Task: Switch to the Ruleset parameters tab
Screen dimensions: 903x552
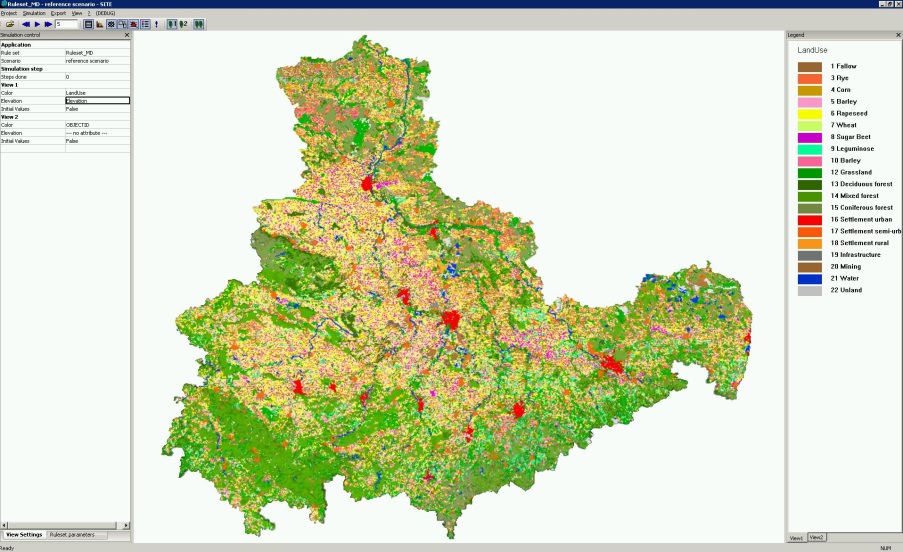Action: point(72,535)
